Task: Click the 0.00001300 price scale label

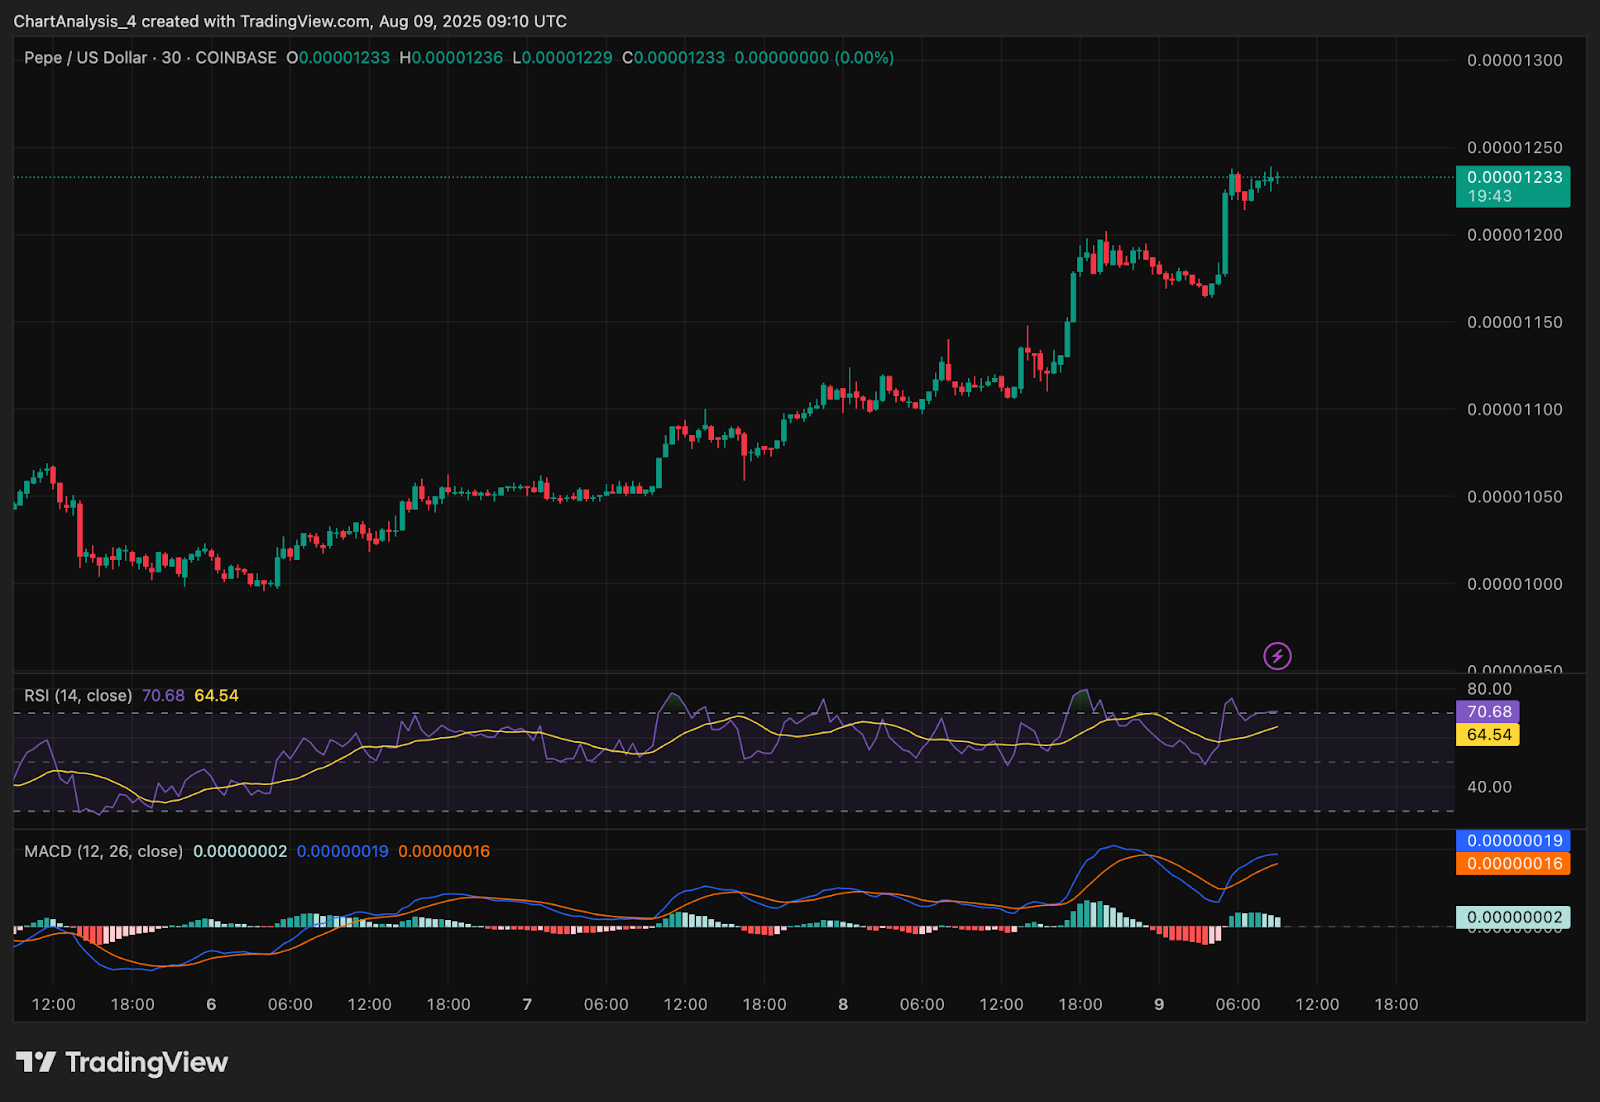Action: pos(1514,61)
